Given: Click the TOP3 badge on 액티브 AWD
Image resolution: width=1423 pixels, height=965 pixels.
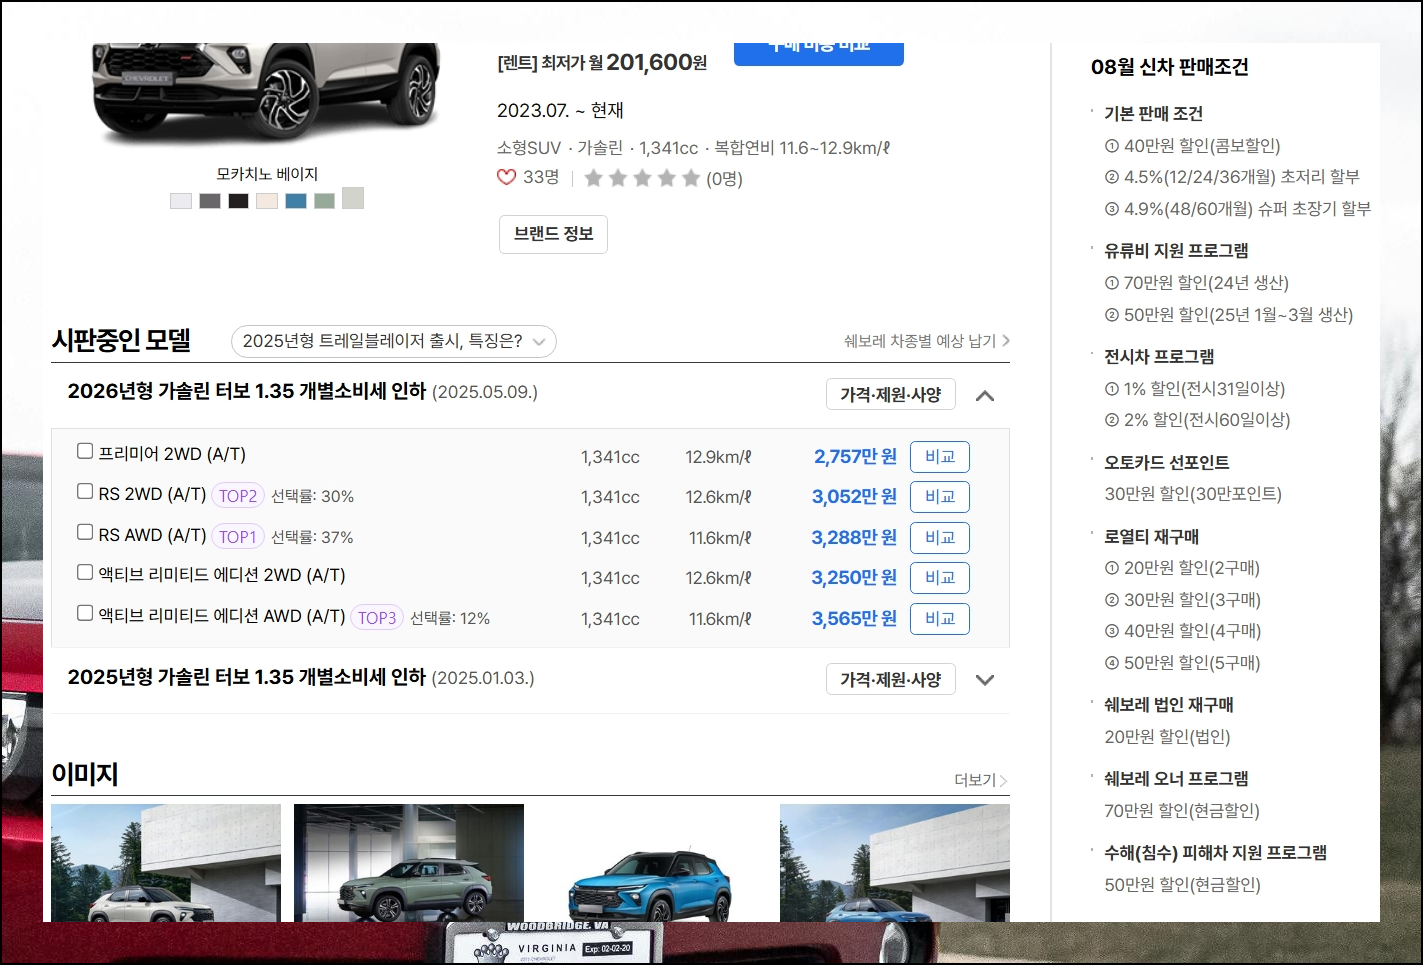Looking at the screenshot, I should point(377,618).
